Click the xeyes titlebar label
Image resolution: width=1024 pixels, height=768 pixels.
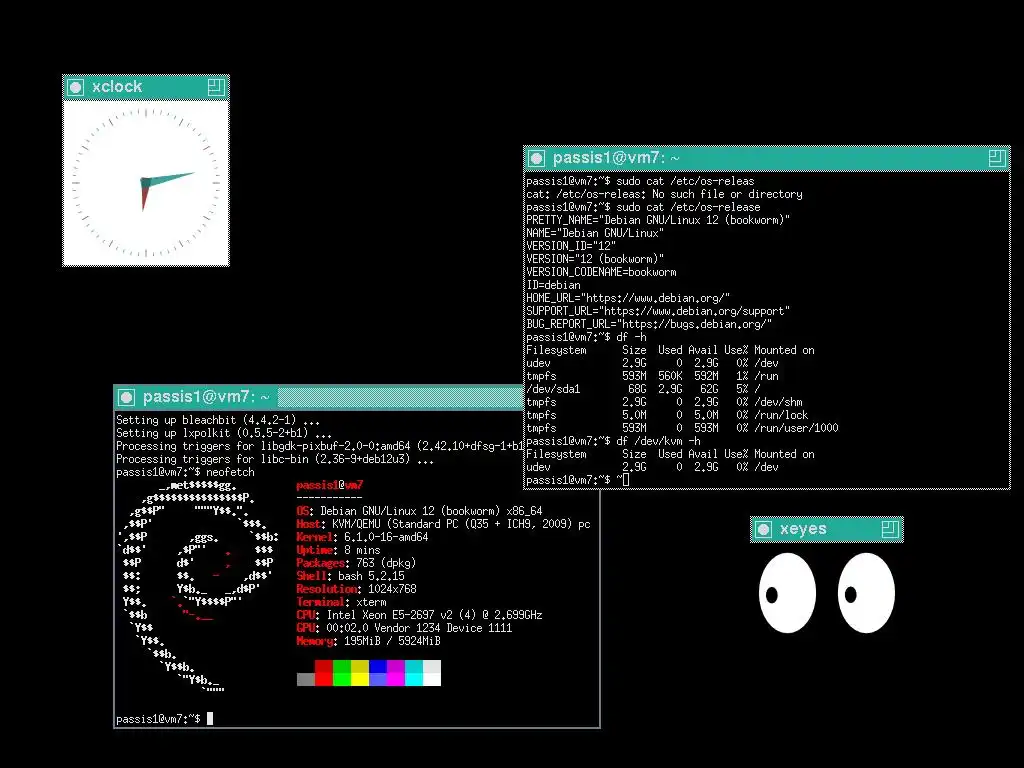tap(803, 528)
